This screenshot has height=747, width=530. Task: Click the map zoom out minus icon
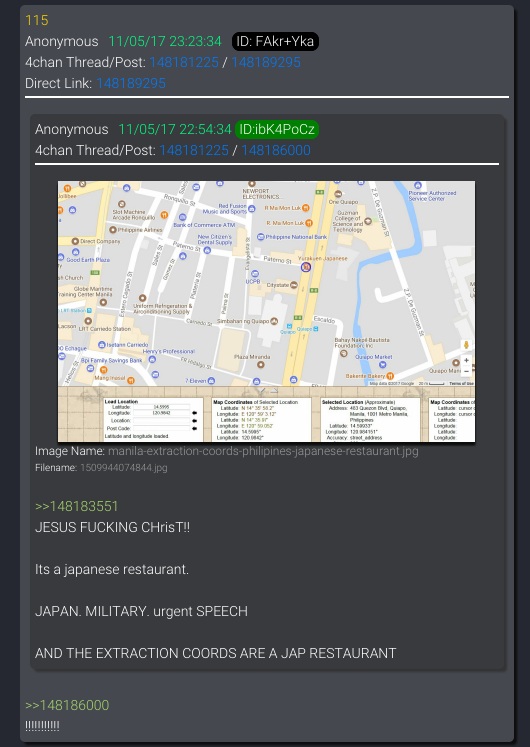pos(466,371)
